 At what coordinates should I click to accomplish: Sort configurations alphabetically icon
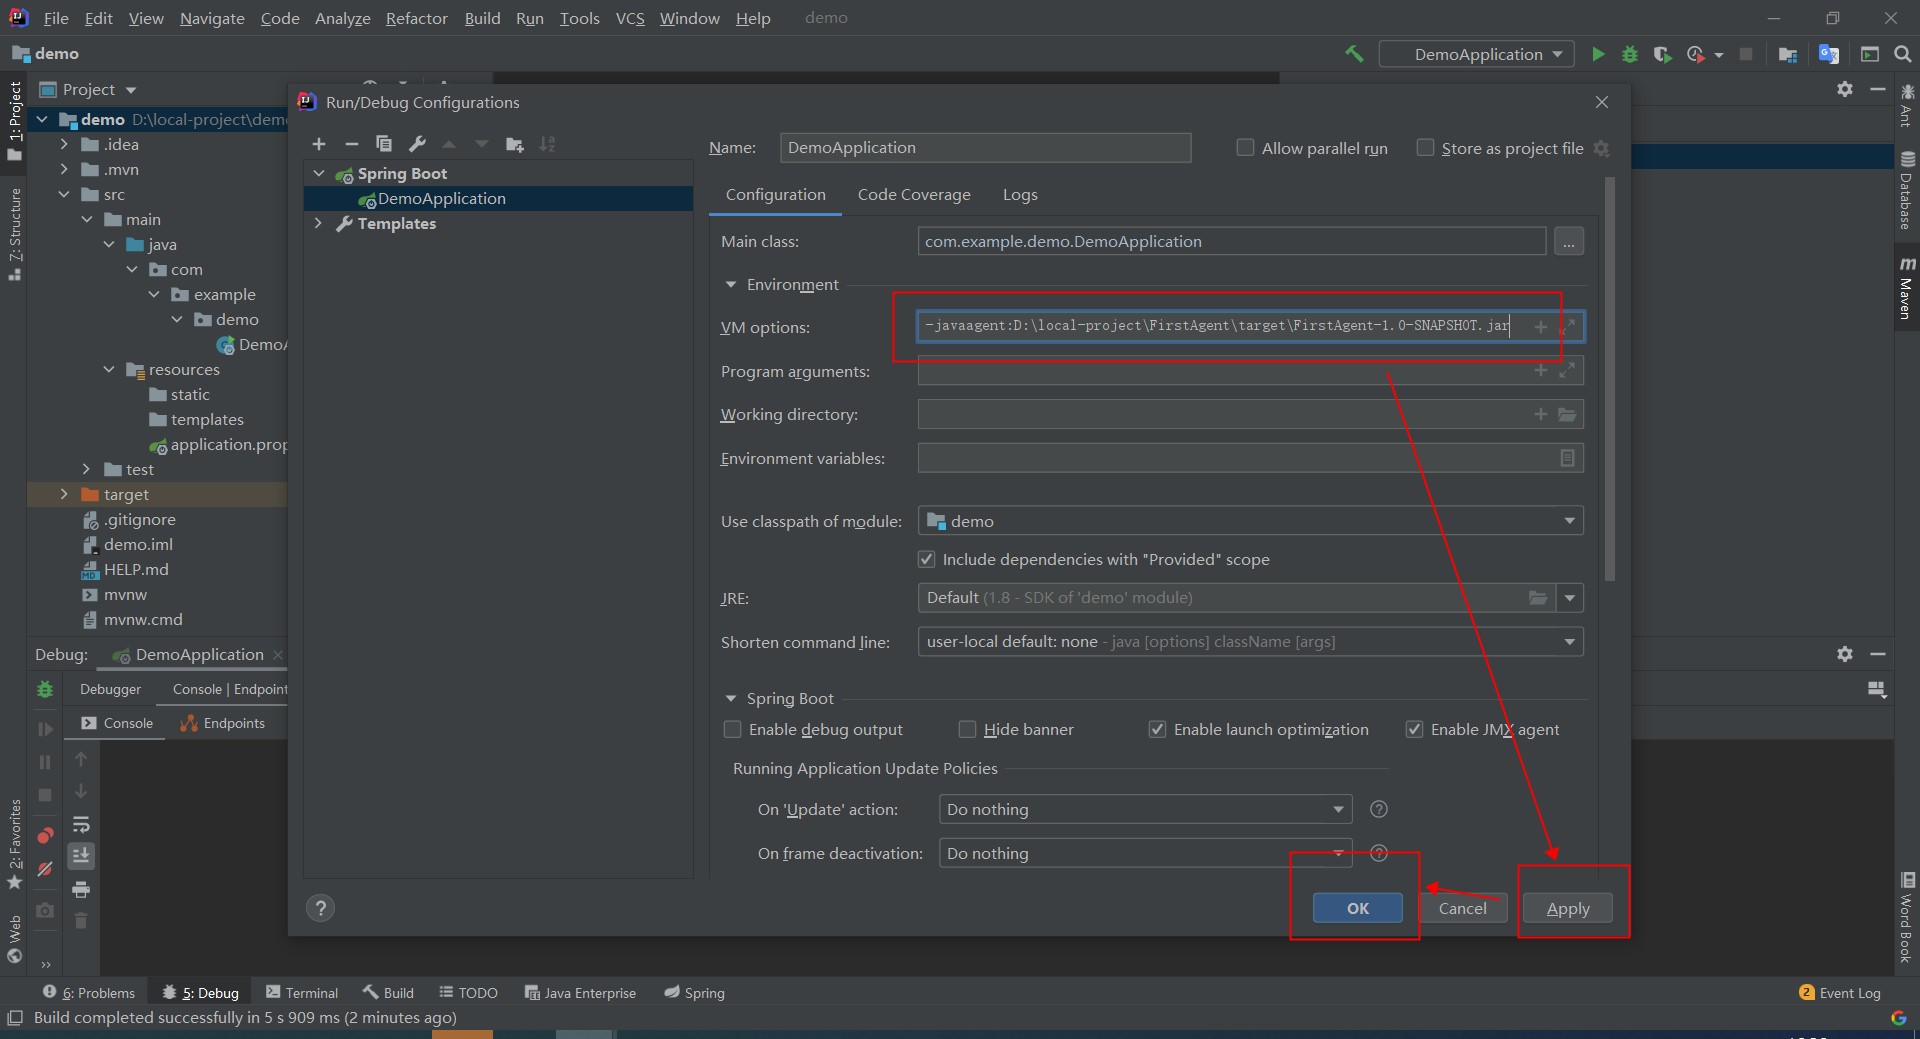547,144
